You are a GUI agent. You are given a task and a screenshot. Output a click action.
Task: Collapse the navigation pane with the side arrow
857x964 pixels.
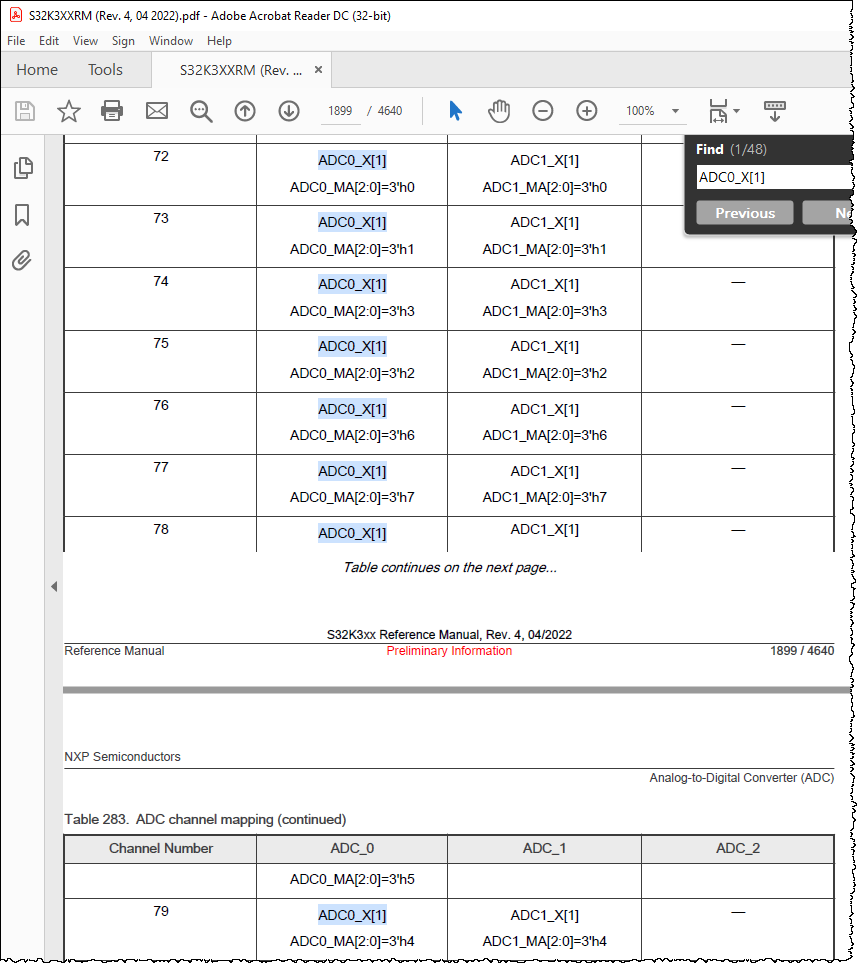click(x=54, y=586)
